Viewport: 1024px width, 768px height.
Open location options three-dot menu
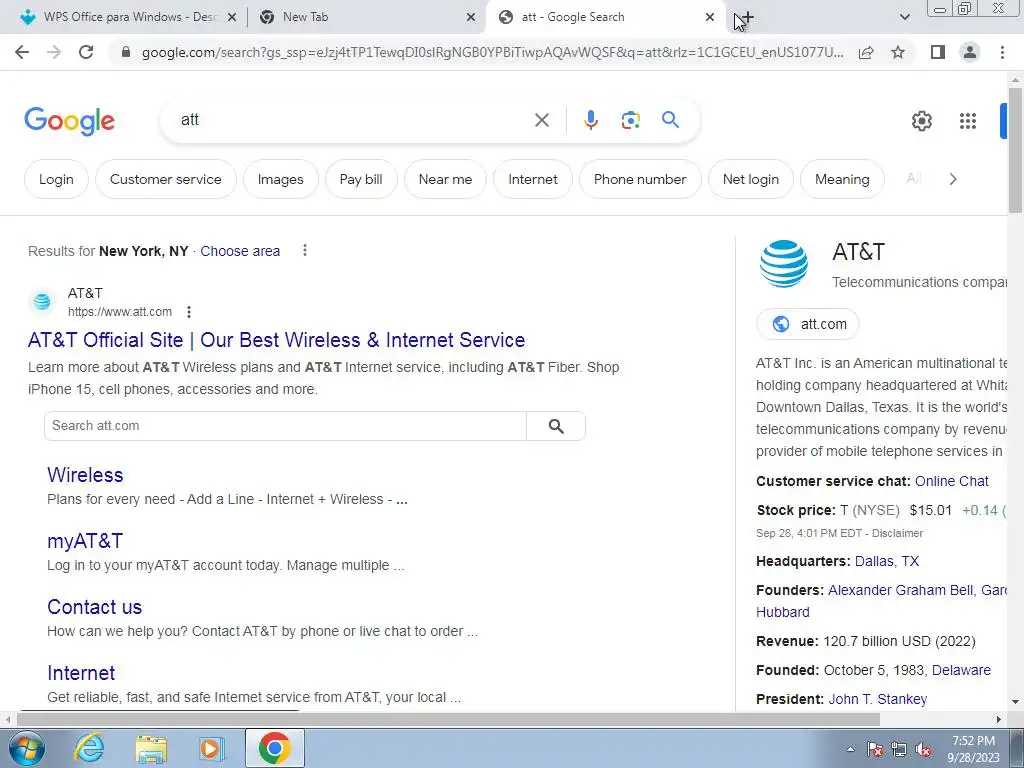click(304, 250)
